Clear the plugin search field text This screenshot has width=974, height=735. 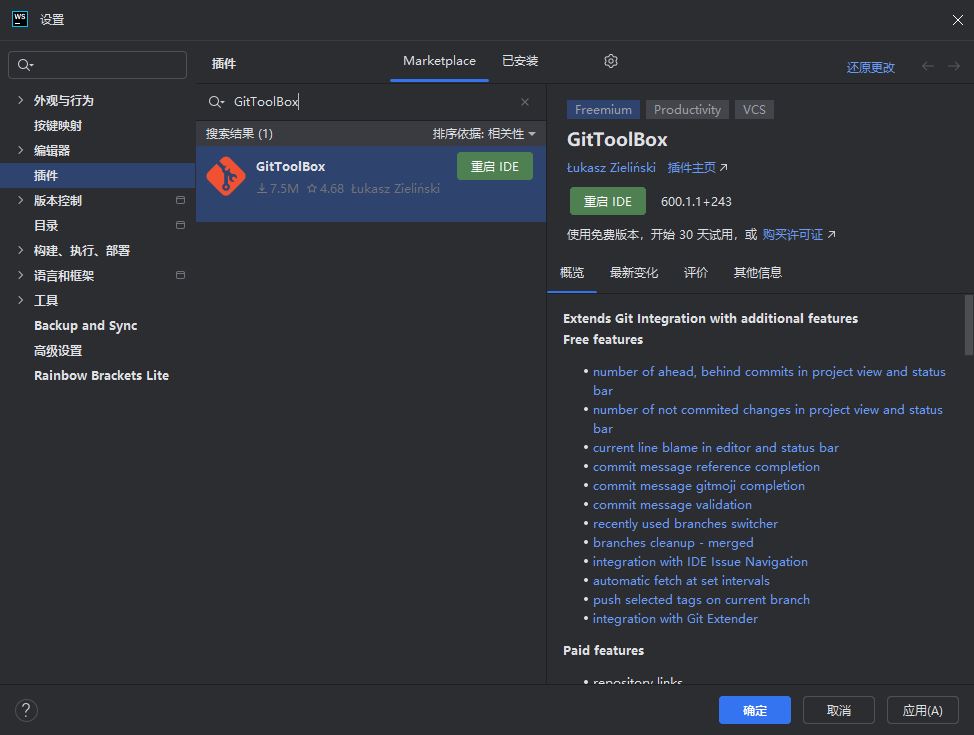click(525, 102)
